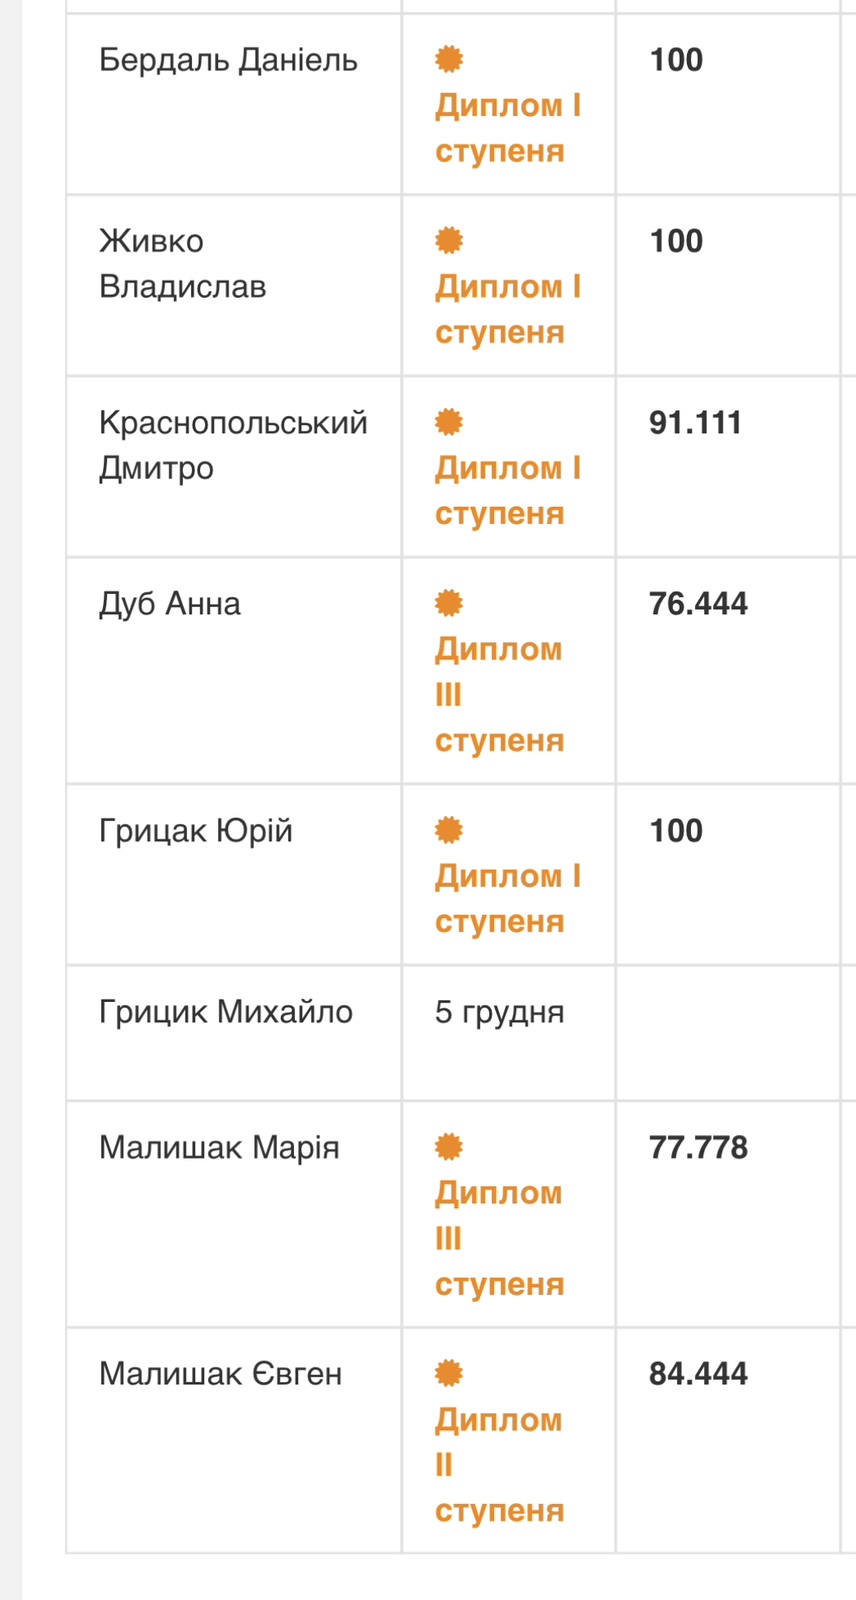The image size is (856, 1600).
Task: Click the score 91.111
Action: [695, 422]
